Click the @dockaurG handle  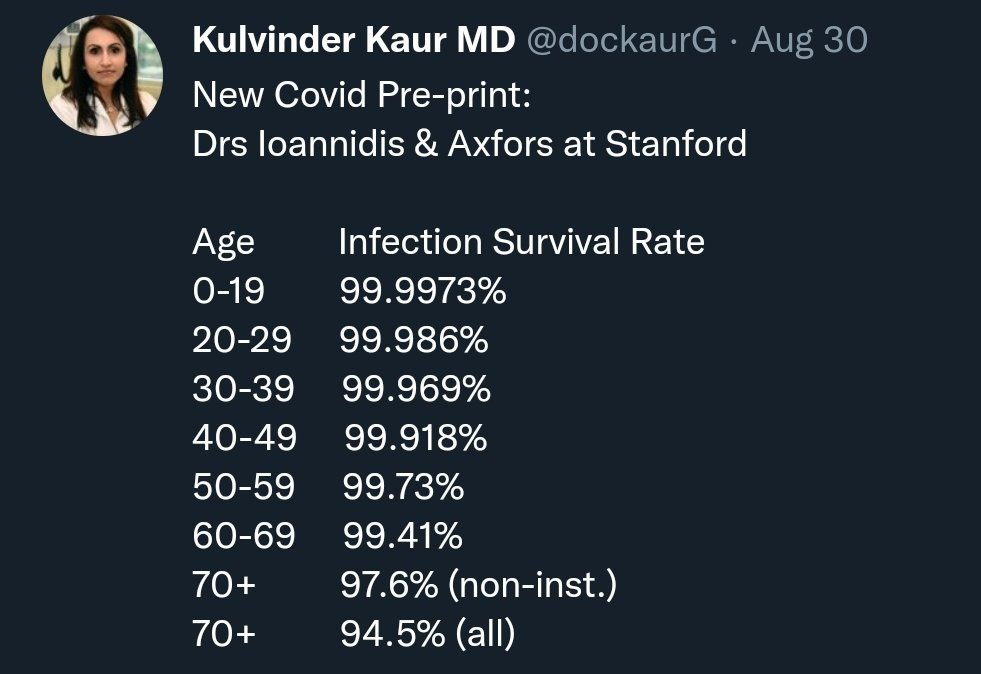pyautogui.click(x=623, y=41)
